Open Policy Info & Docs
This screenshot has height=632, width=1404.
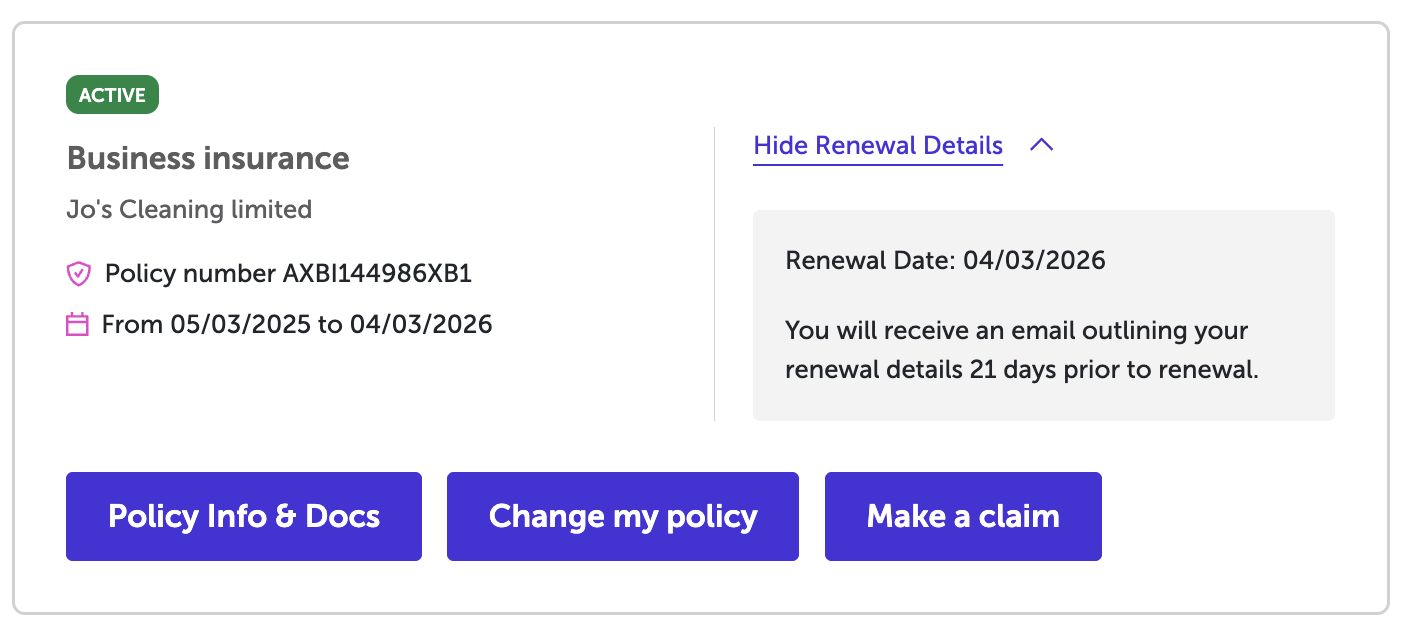(243, 516)
